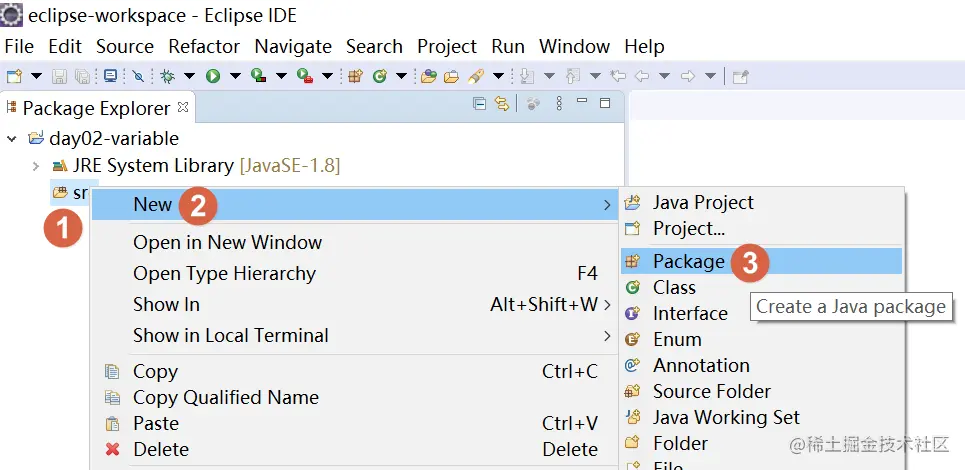Choose Copy Qualified Name
Screen dimensions: 965x470
click(x=354, y=397)
